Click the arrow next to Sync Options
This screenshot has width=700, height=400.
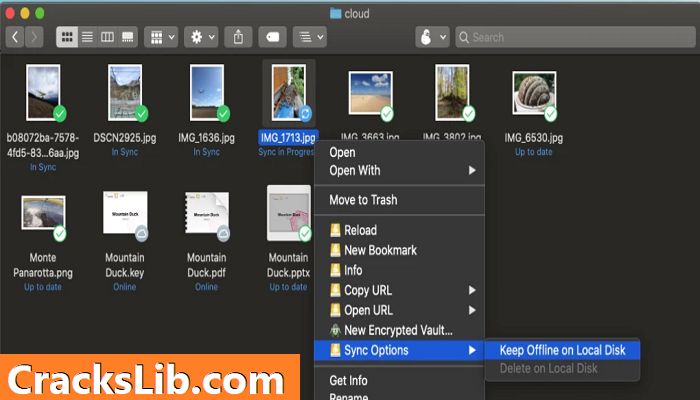(472, 350)
